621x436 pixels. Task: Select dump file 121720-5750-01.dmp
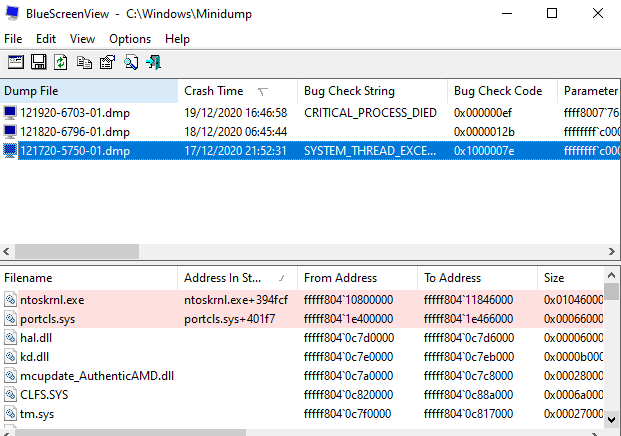tap(75, 151)
